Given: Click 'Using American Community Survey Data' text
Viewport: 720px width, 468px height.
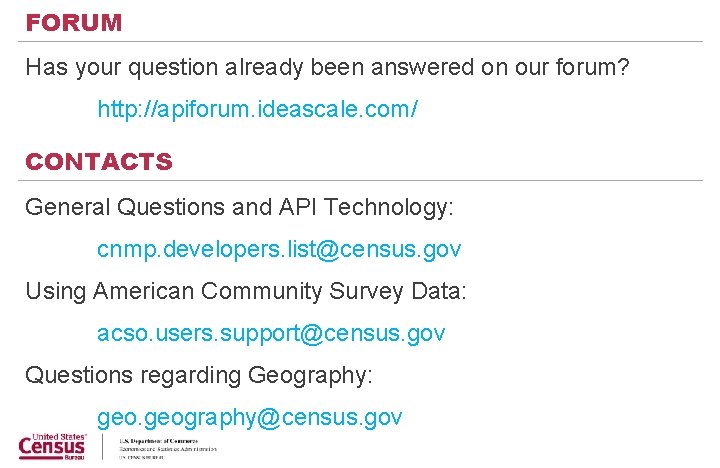Looking at the screenshot, I should (x=246, y=291).
